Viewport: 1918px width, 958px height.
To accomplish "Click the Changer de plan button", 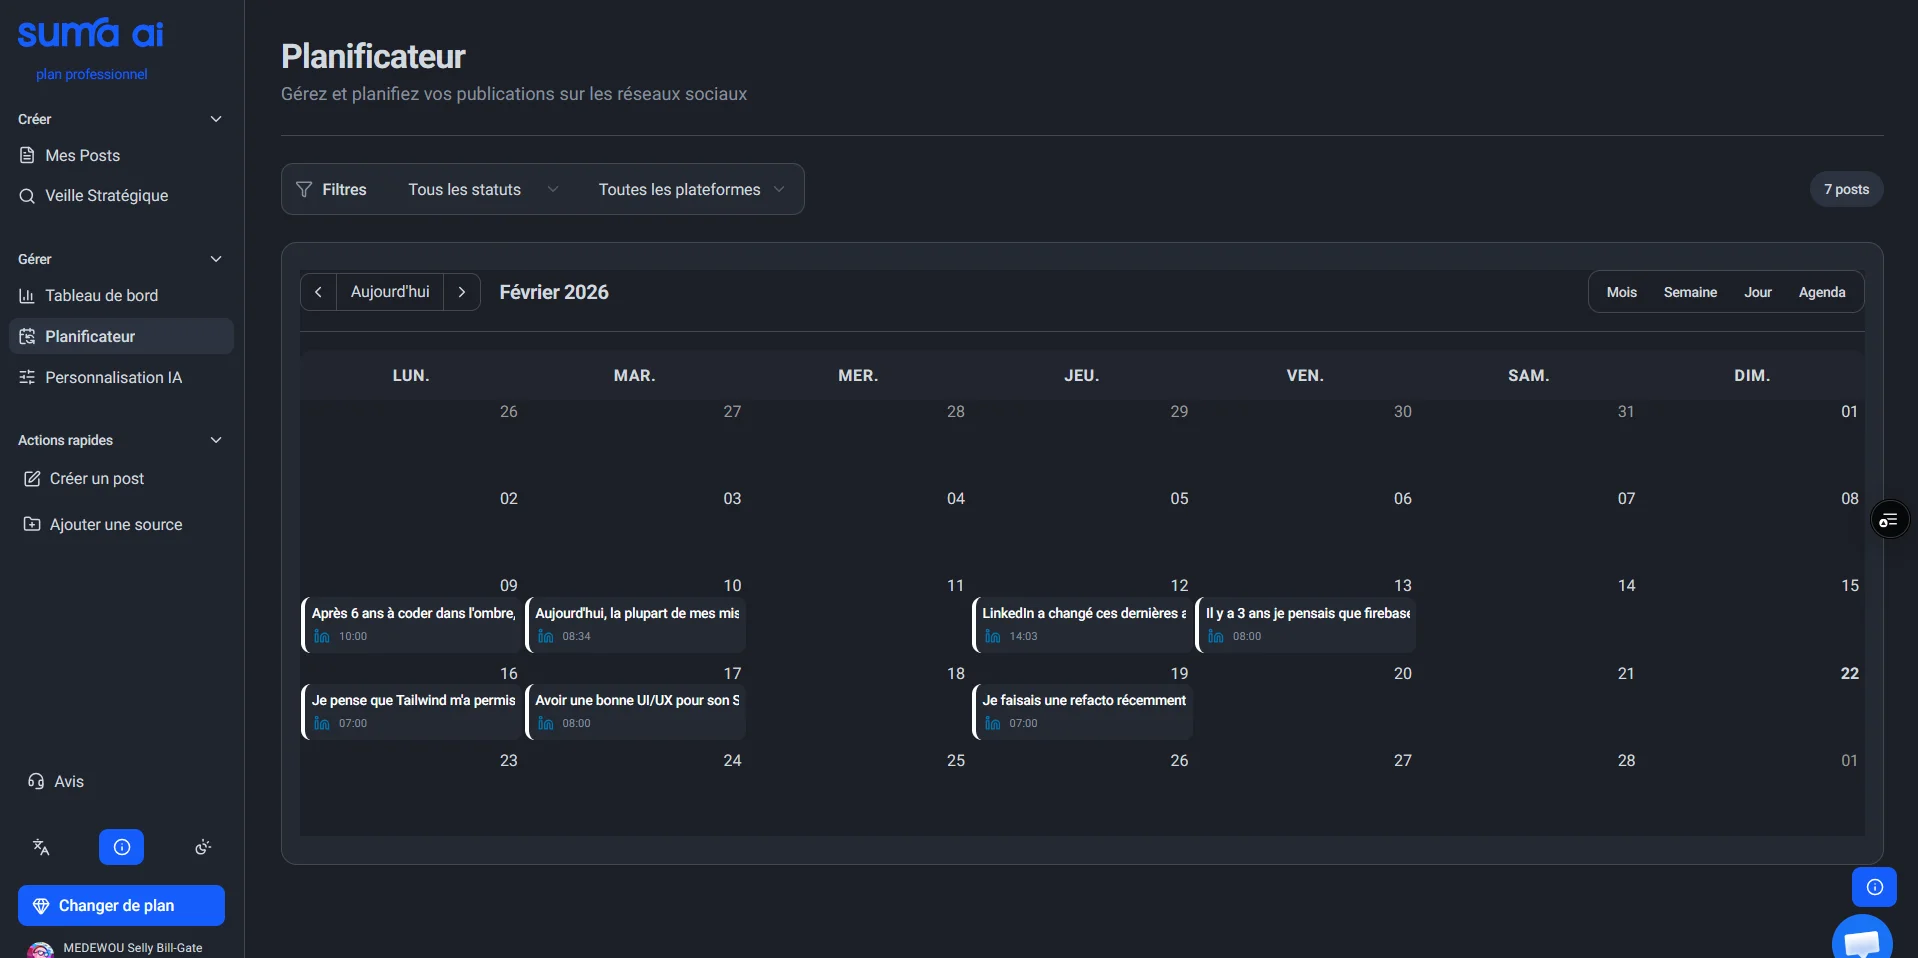I will click(x=121, y=905).
